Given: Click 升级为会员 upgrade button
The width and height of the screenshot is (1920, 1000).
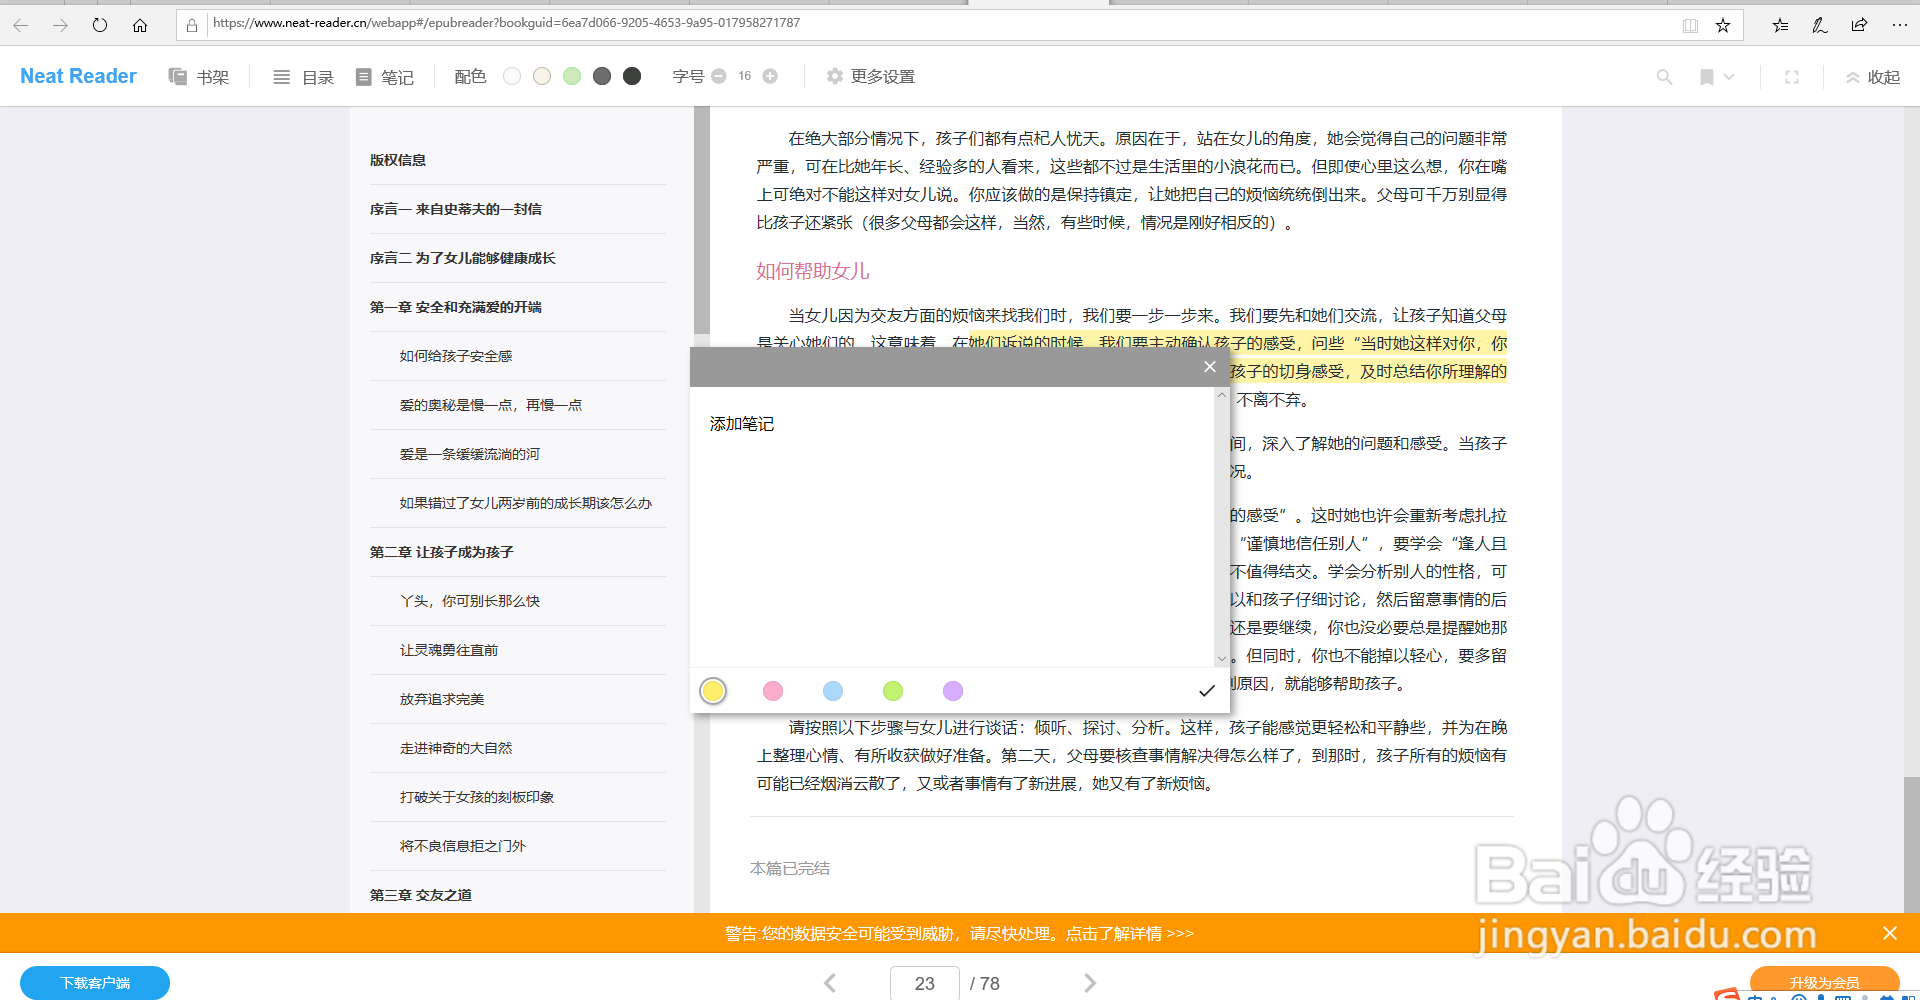Looking at the screenshot, I should [1825, 983].
